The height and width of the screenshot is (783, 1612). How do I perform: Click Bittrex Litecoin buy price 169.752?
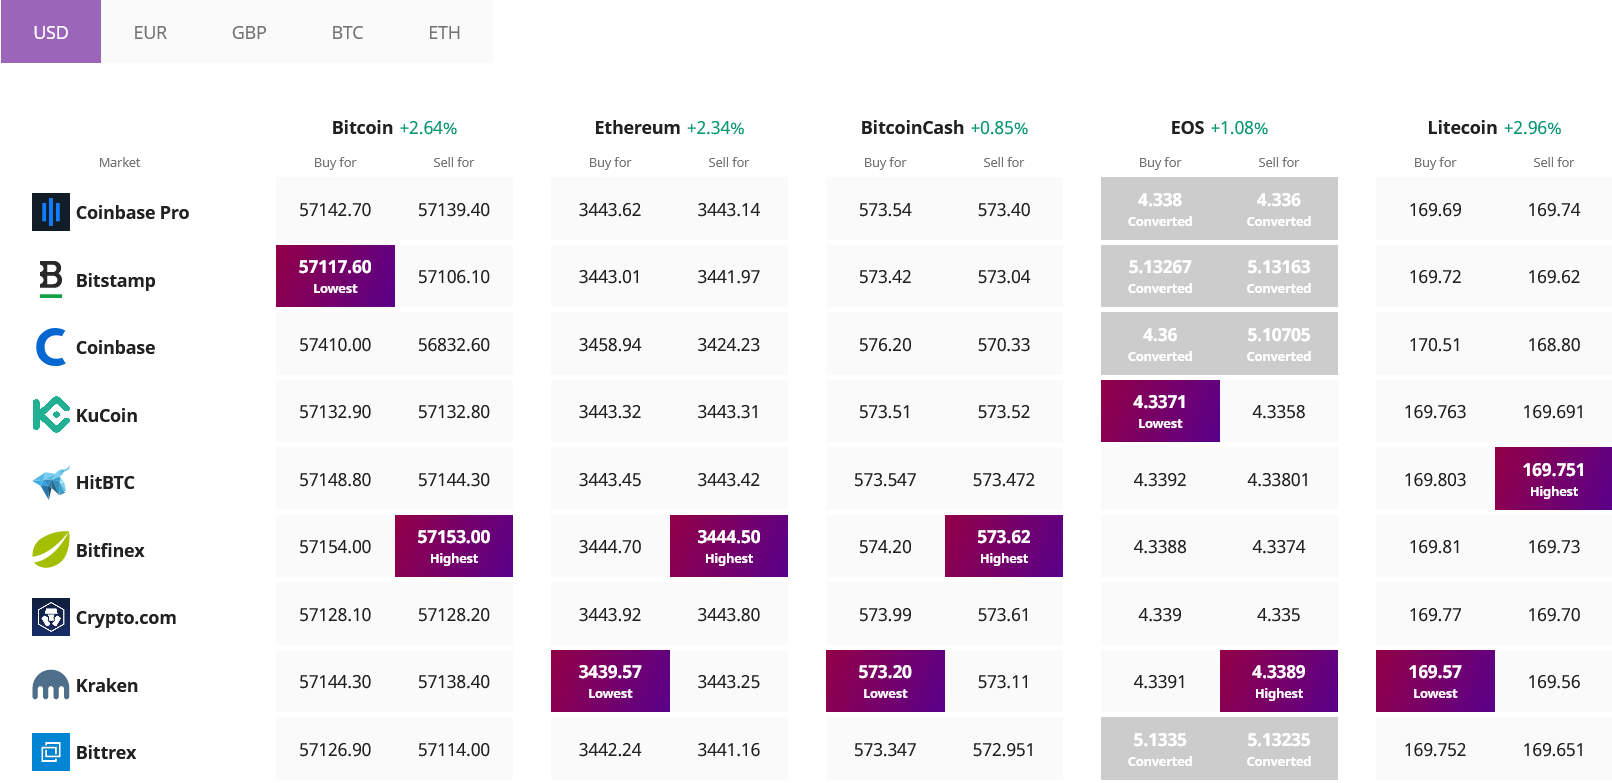1435,750
